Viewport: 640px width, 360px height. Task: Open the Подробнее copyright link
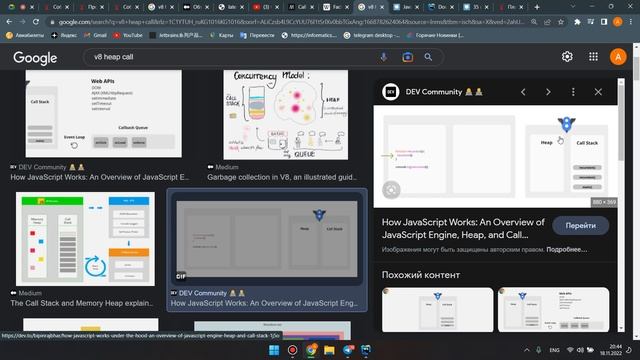click(x=567, y=249)
